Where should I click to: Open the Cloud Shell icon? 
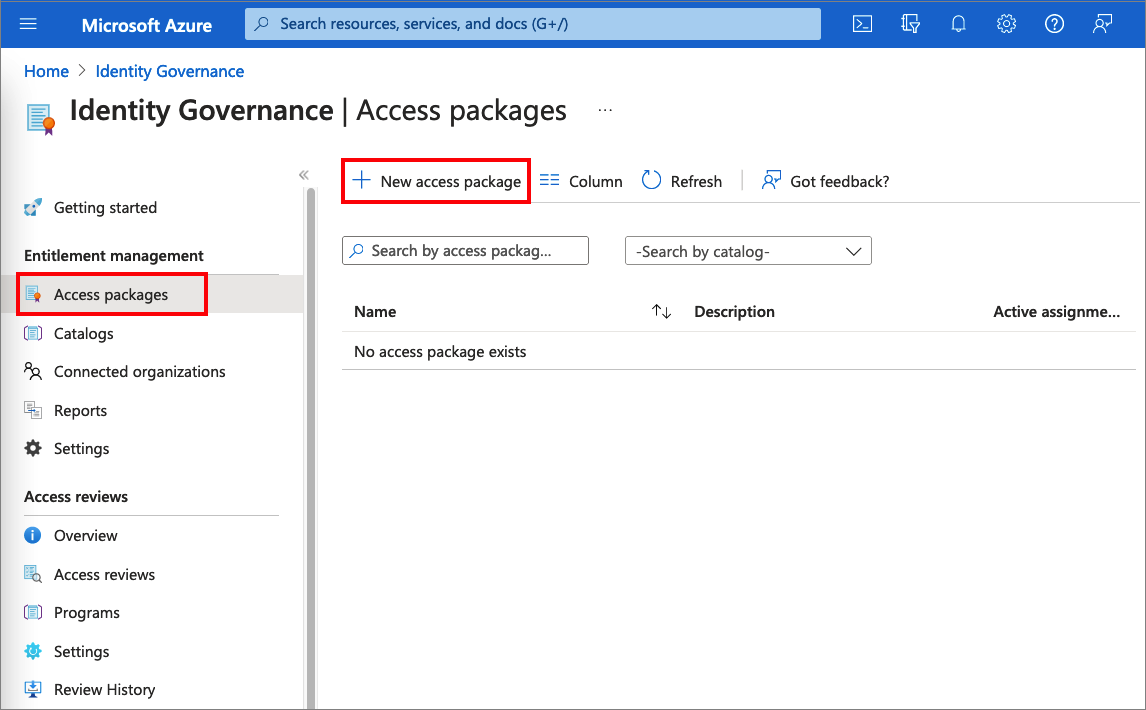coord(862,24)
